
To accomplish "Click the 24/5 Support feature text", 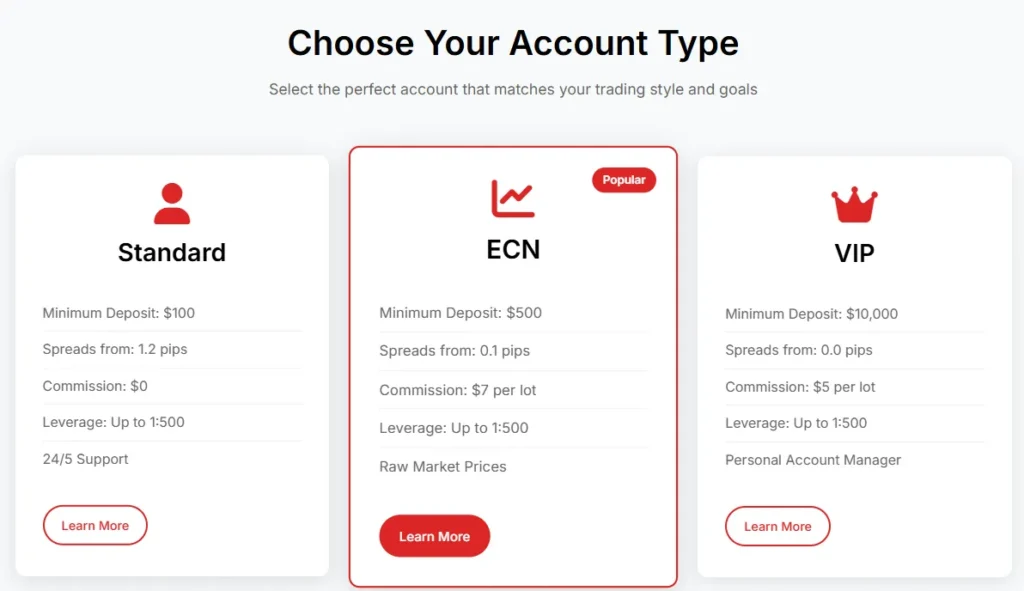I will click(86, 459).
